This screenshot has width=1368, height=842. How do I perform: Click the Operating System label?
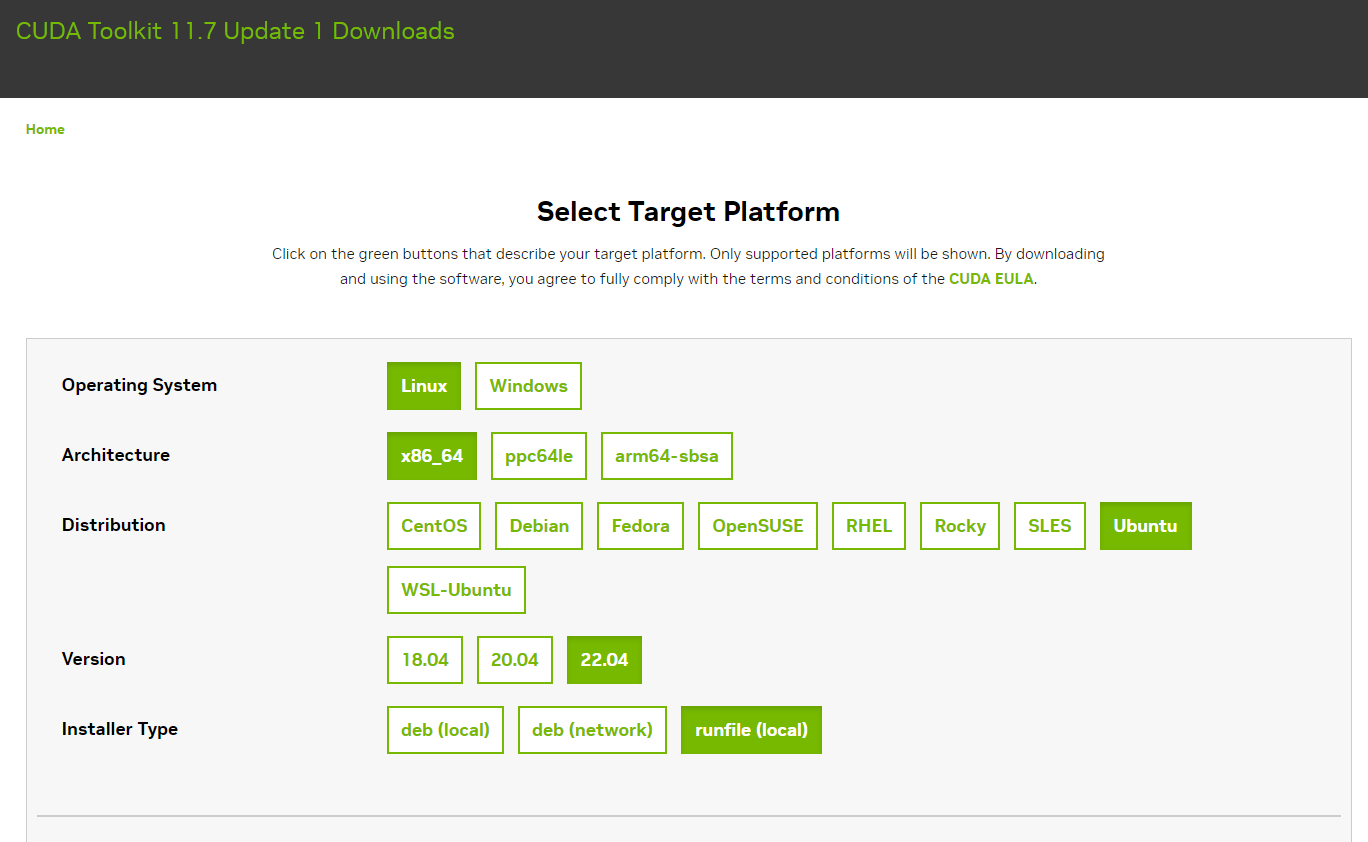coord(139,385)
